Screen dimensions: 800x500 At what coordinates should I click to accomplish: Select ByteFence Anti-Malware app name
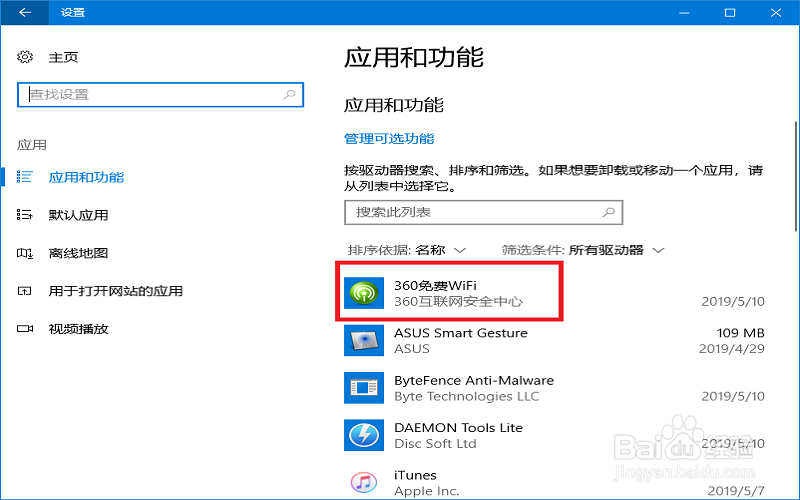coord(474,380)
